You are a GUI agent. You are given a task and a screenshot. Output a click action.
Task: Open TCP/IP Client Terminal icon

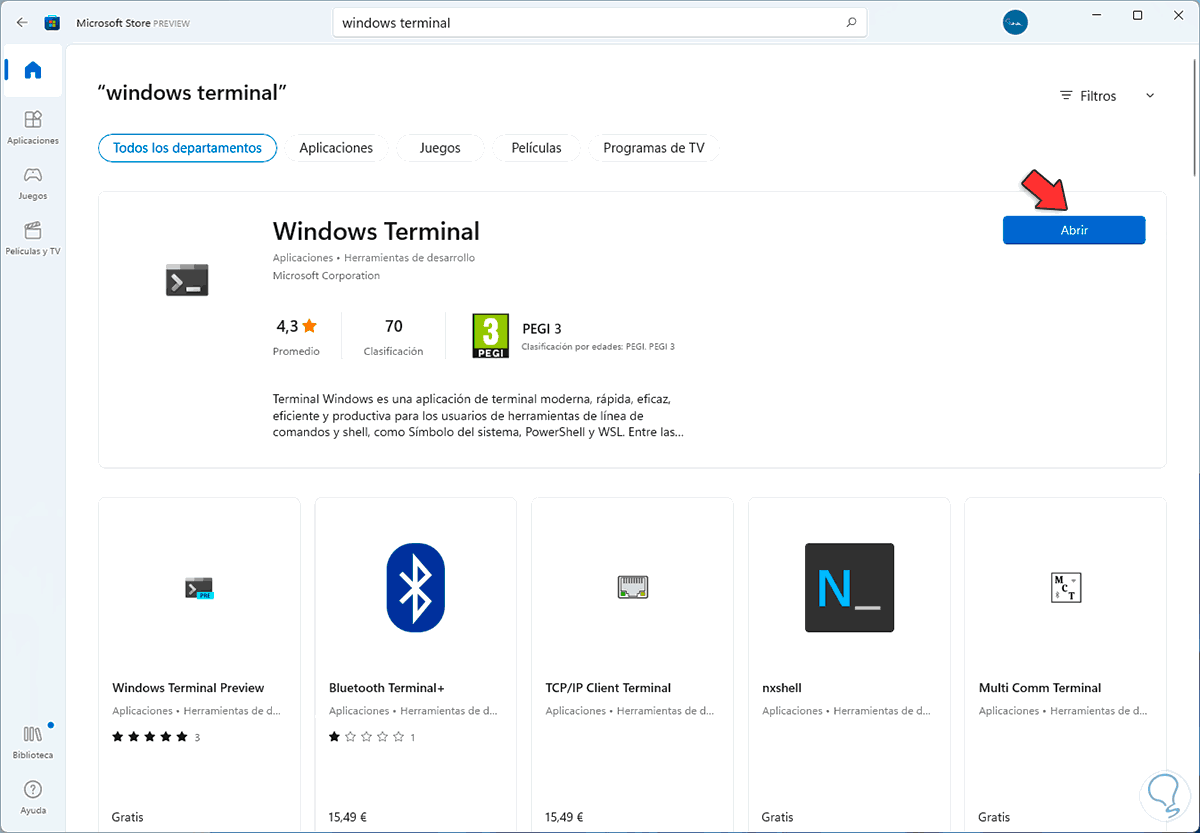click(x=633, y=588)
